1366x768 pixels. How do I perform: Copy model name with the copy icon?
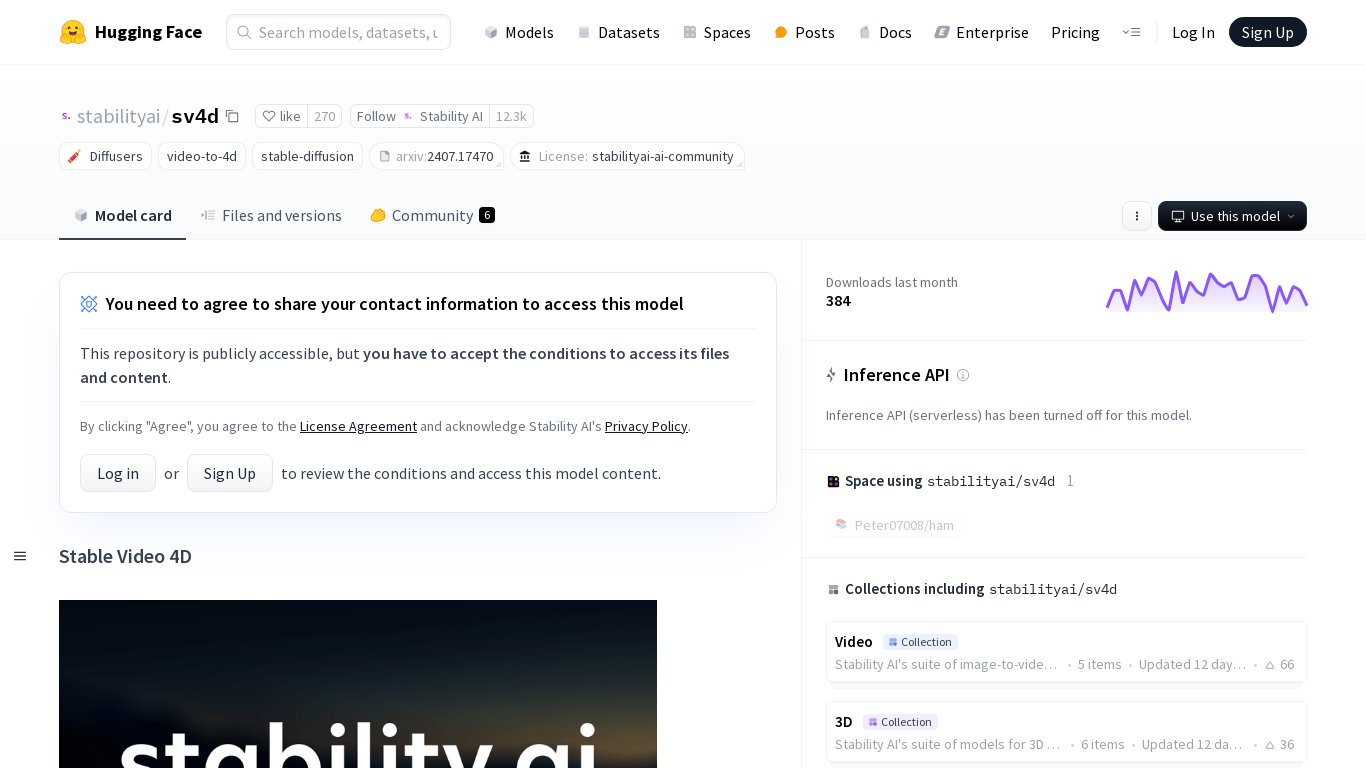point(232,116)
